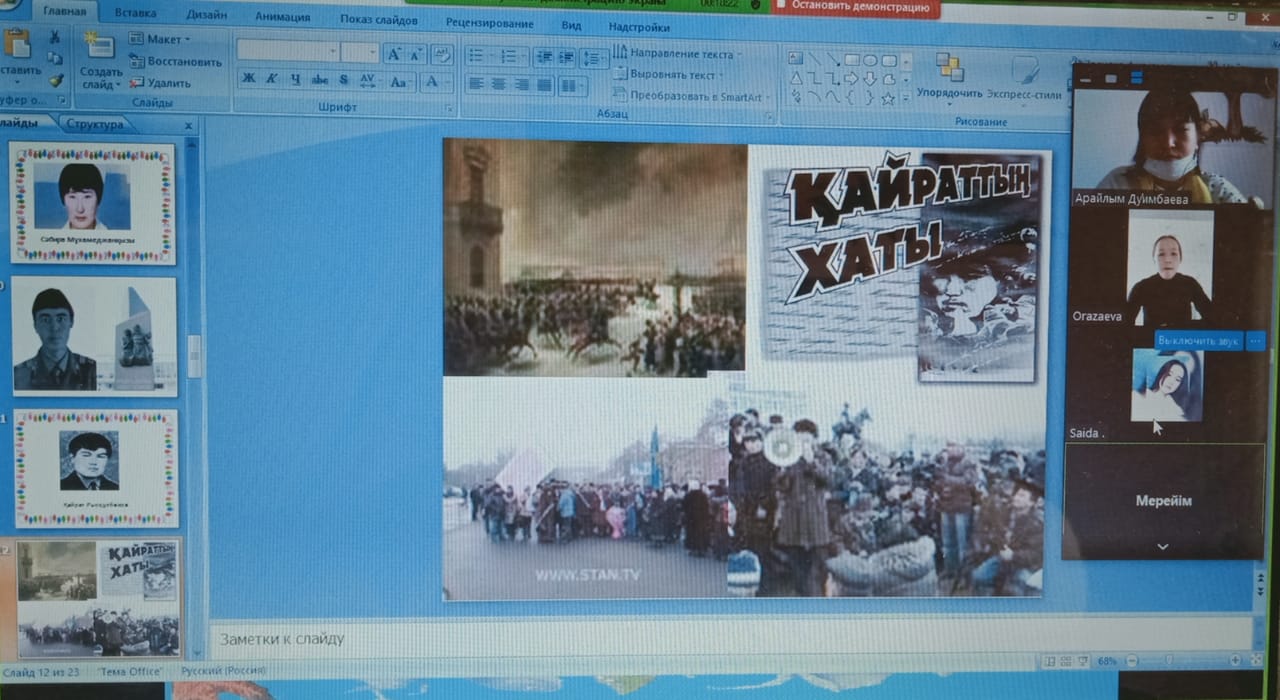
Task: Click the Выключить звук button
Action: point(1199,341)
